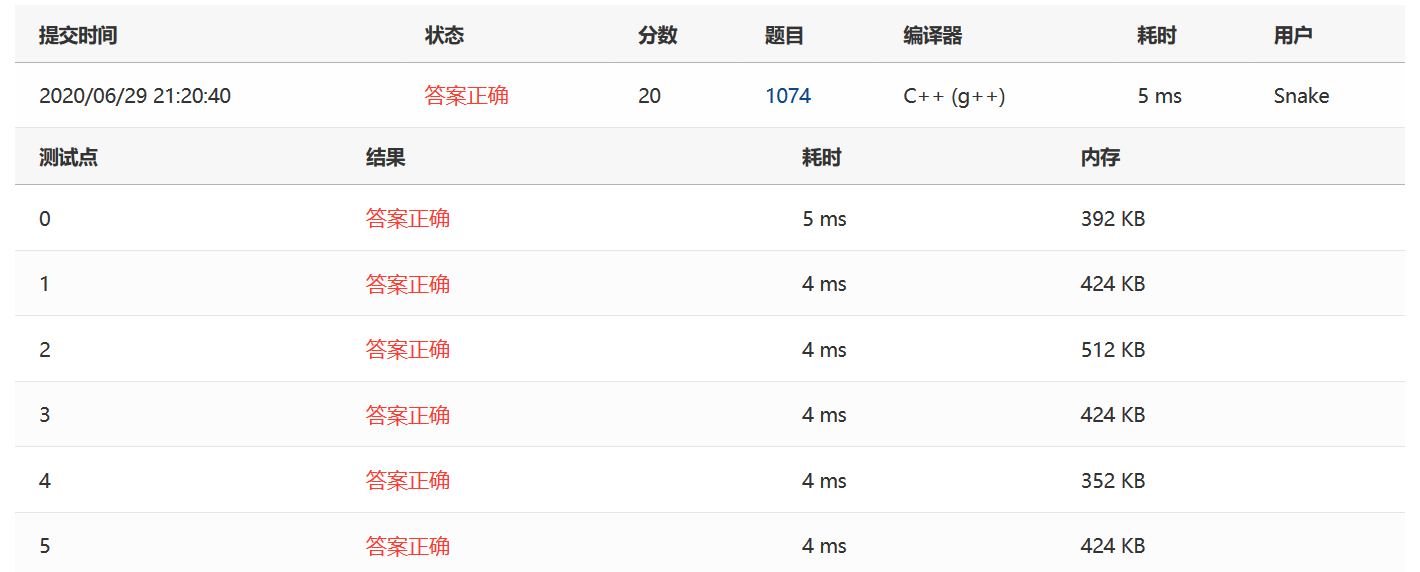
Task: Click the compiler value C++ (g++)
Action: (x=954, y=96)
